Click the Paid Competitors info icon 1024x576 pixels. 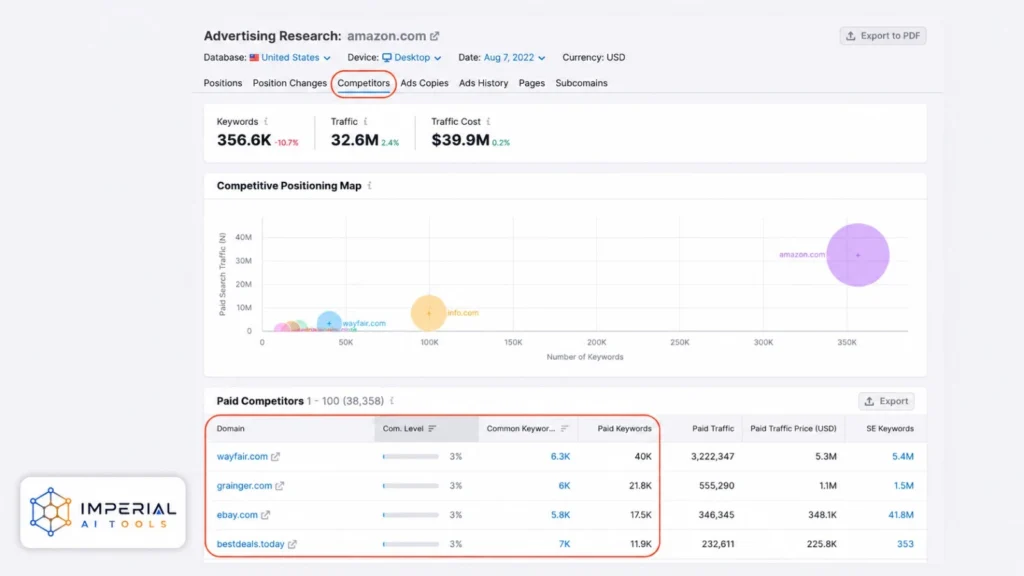392,401
